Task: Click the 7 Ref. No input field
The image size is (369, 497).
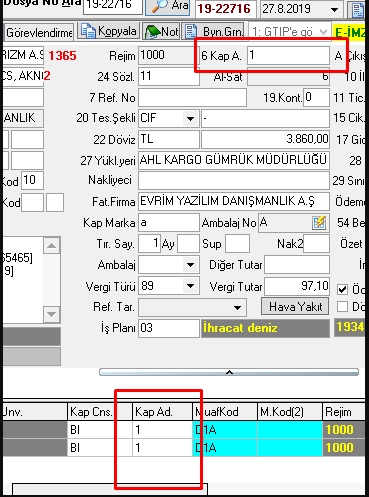Action: tap(192, 97)
